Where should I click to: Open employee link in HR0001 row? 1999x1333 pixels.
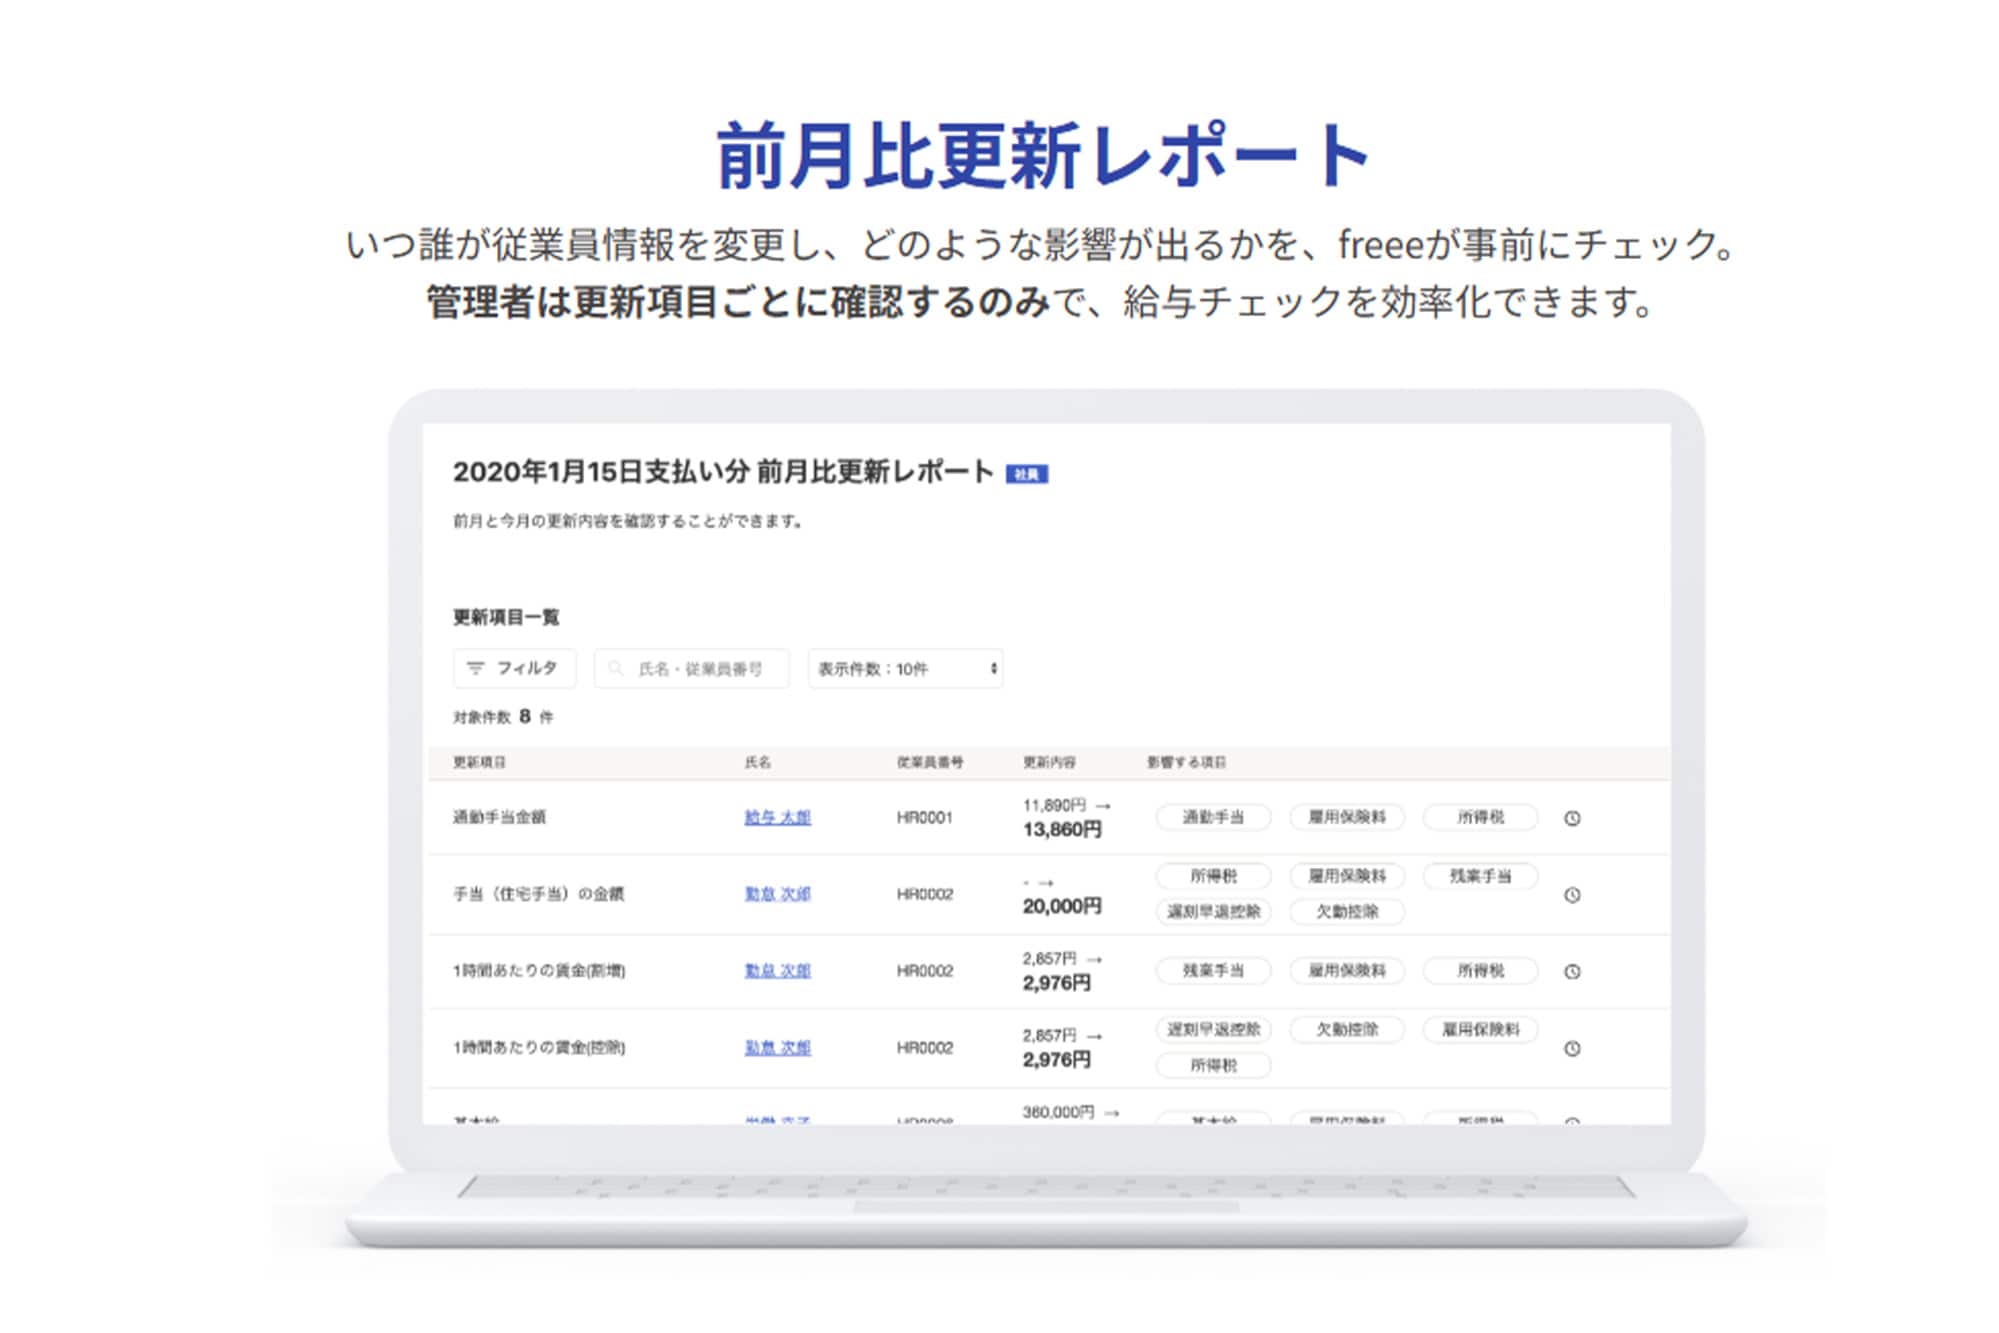777,817
